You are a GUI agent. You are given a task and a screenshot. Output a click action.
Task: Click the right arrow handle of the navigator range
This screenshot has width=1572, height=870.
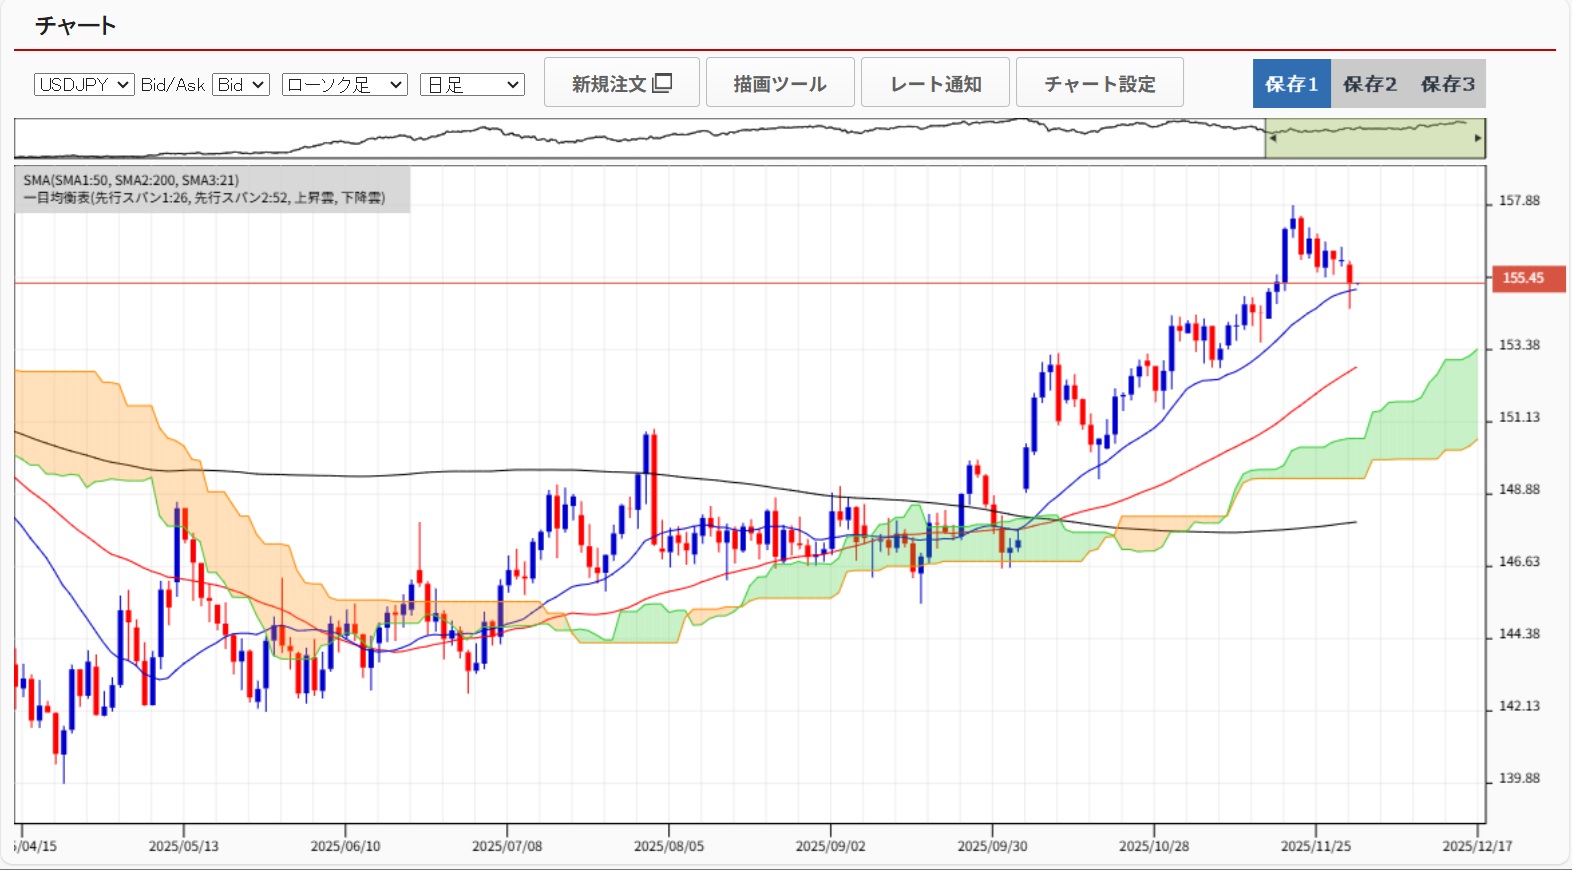point(1478,138)
